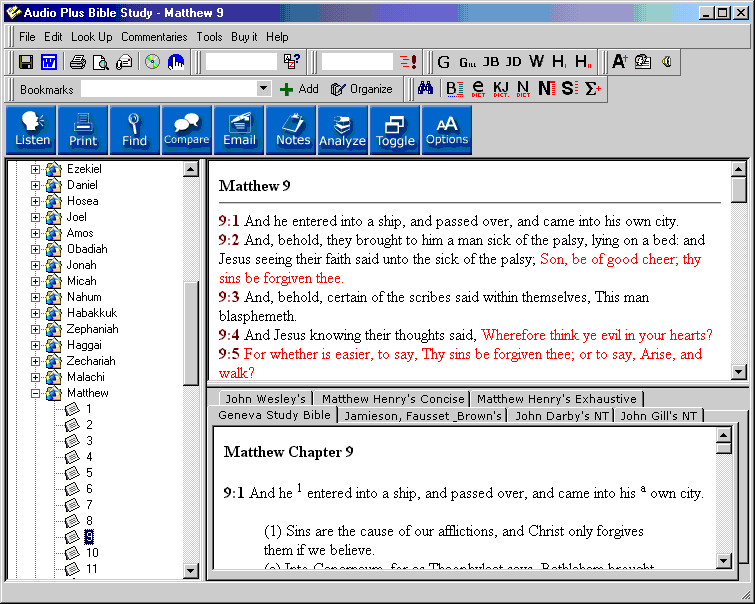This screenshot has width=755, height=604.
Task: Click the Options button
Action: [x=447, y=130]
